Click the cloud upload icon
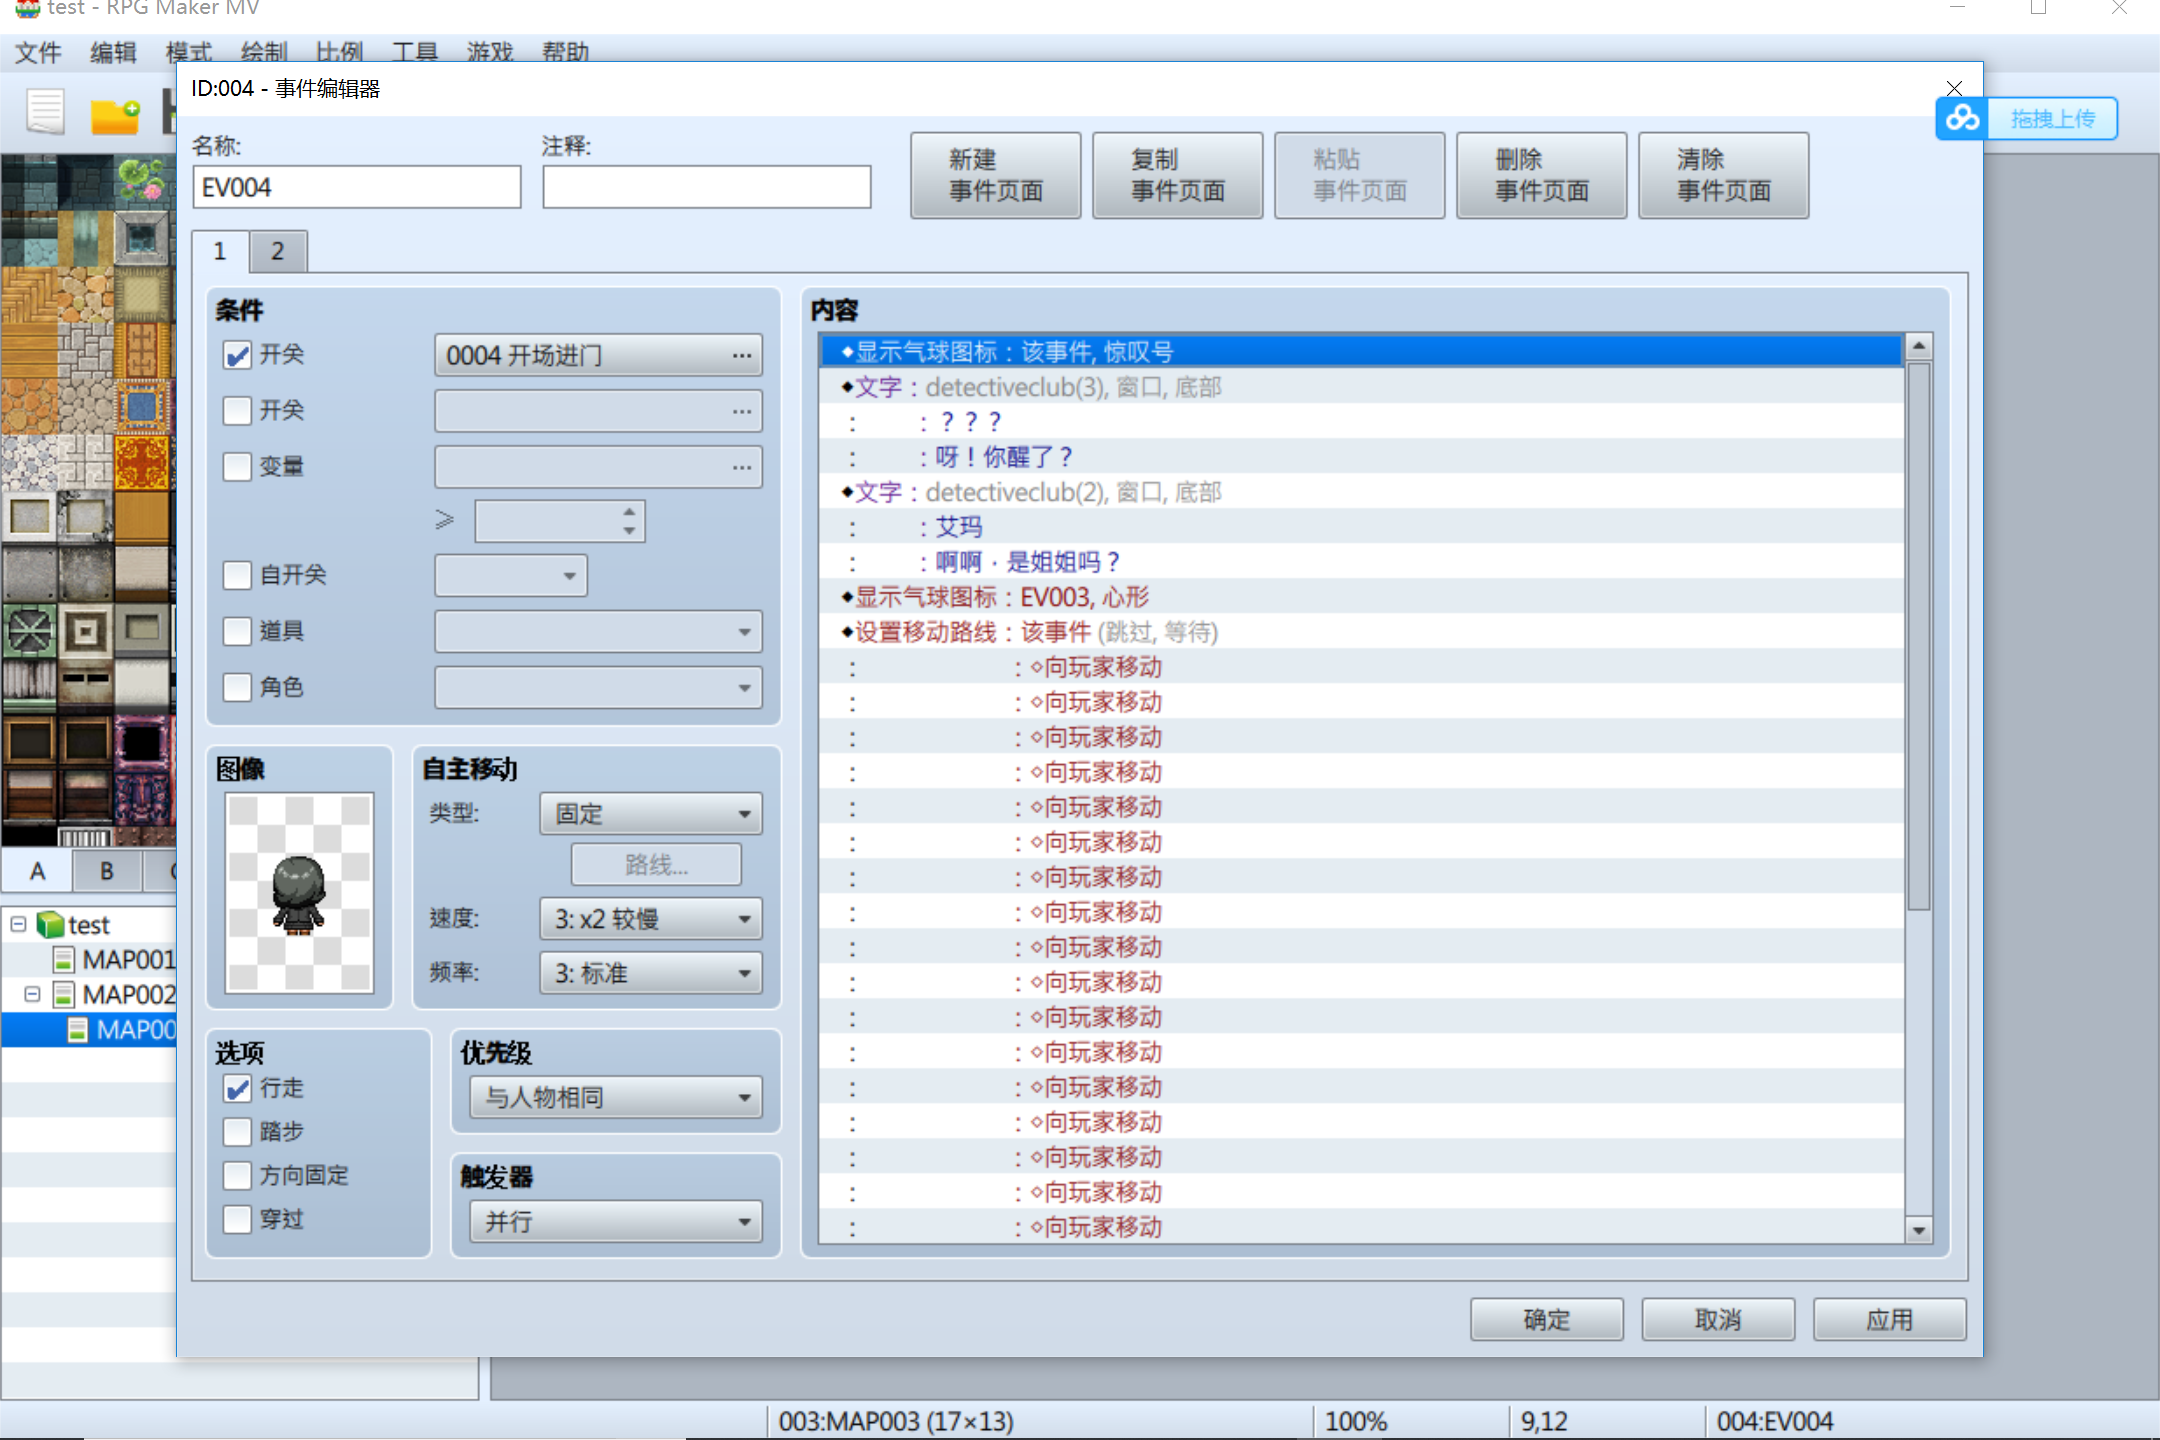The image size is (2160, 1440). click(1962, 118)
